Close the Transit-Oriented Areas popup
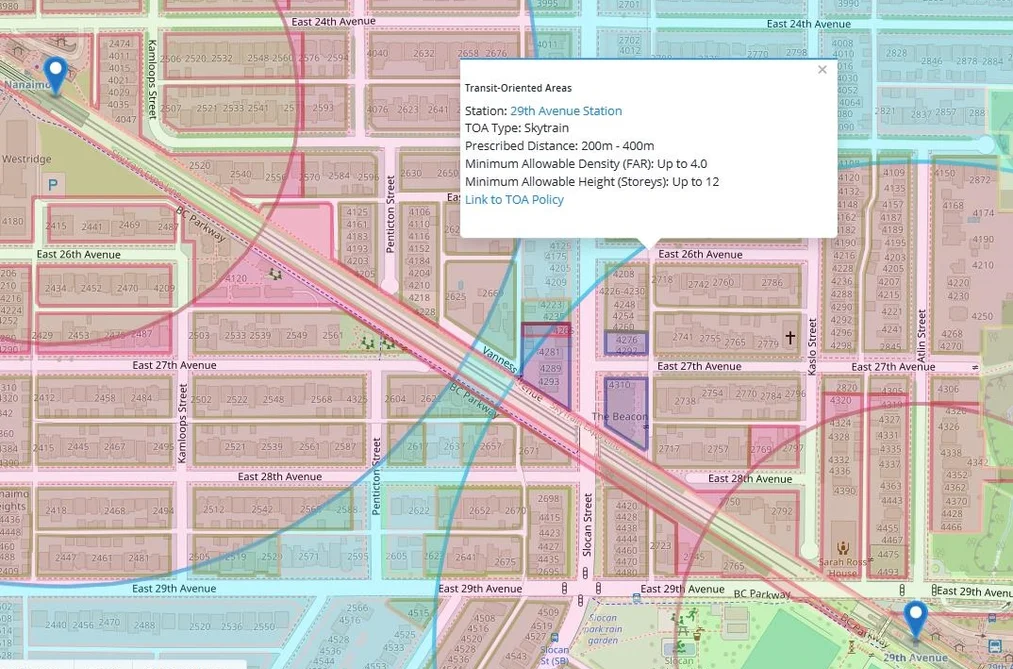Viewport: 1013px width, 669px height. tap(822, 70)
